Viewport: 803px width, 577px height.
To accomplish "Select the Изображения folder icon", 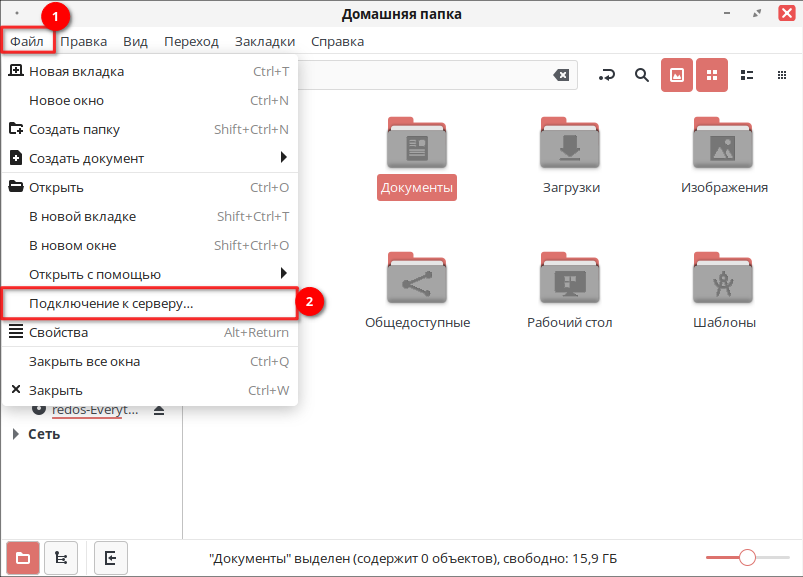I will 723,143.
